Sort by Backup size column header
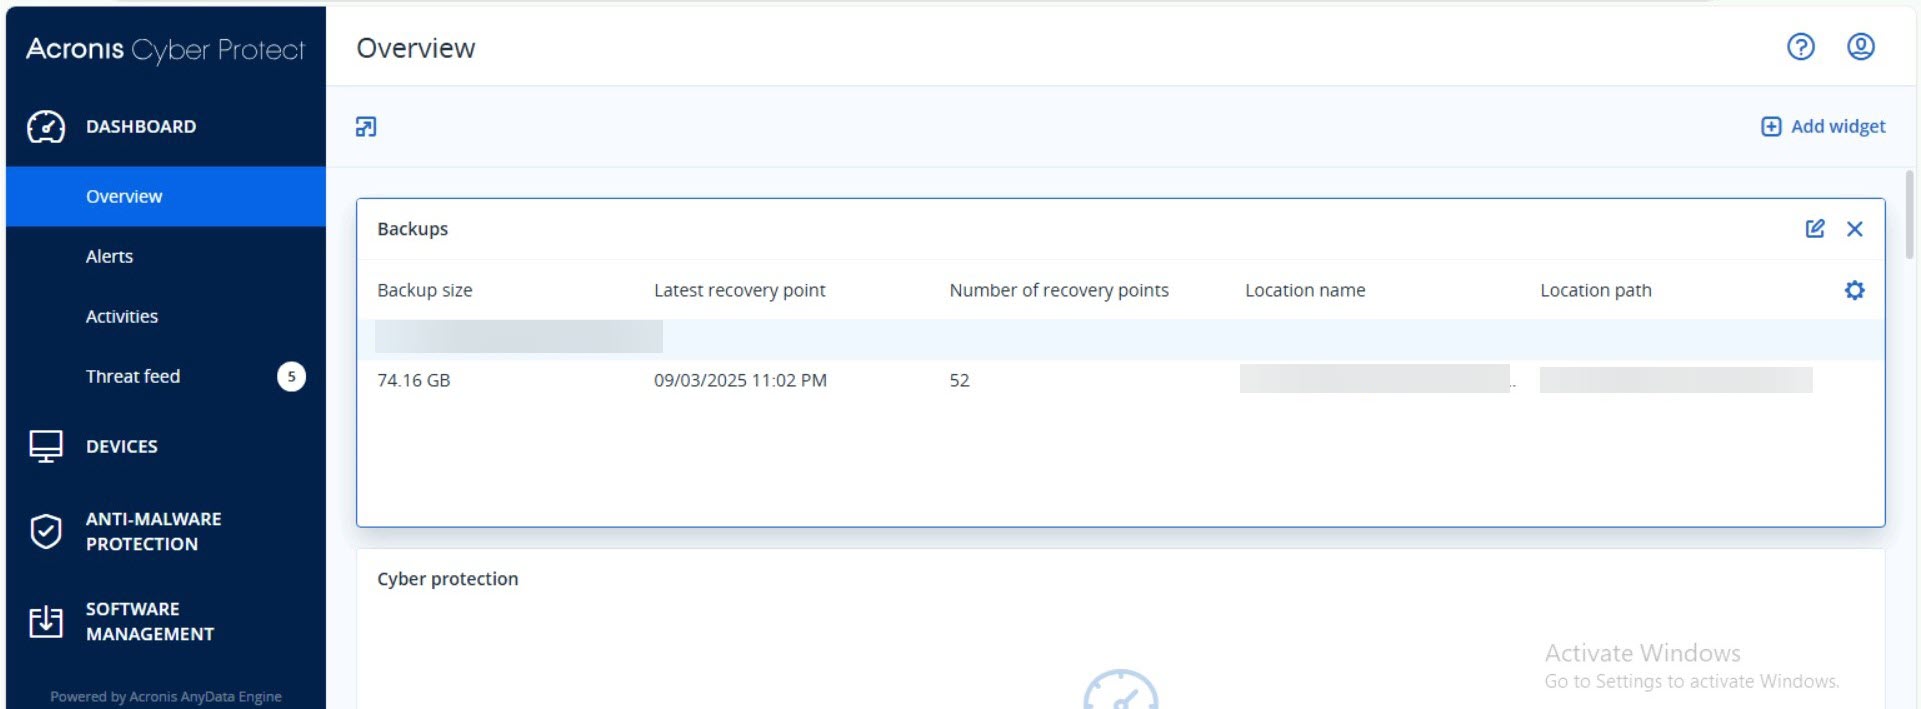This screenshot has width=1921, height=709. click(x=425, y=290)
